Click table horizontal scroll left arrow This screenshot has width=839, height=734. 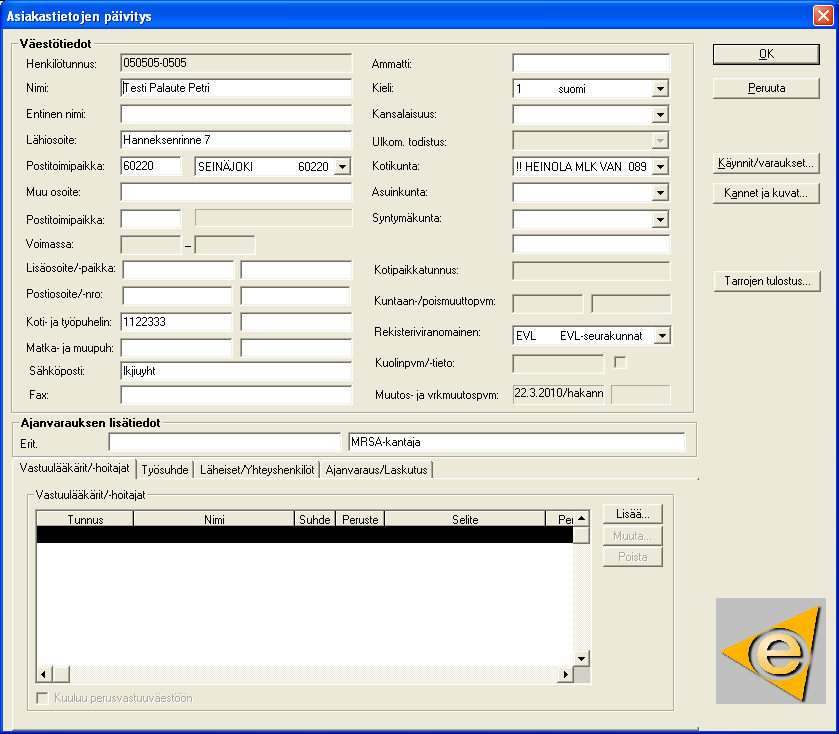tap(44, 675)
